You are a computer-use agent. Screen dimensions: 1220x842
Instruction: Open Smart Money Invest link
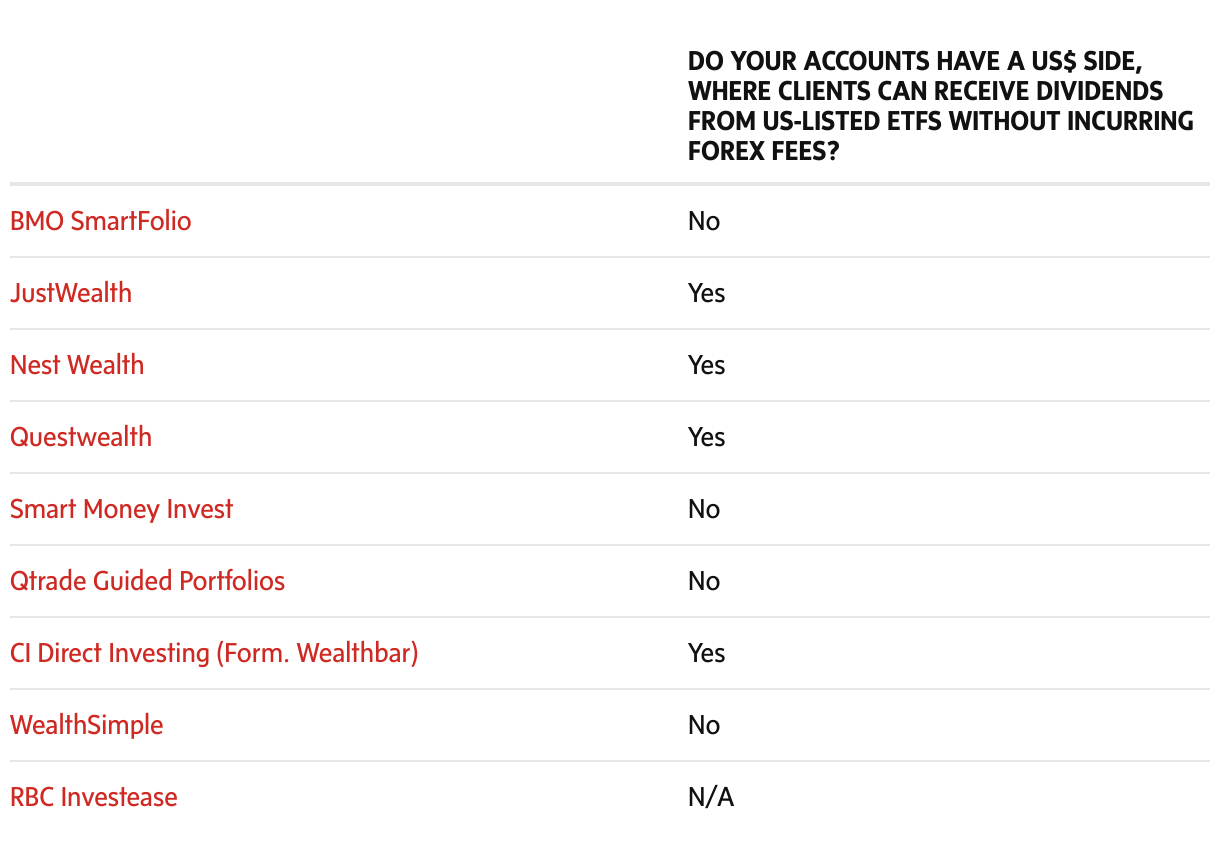pos(121,509)
